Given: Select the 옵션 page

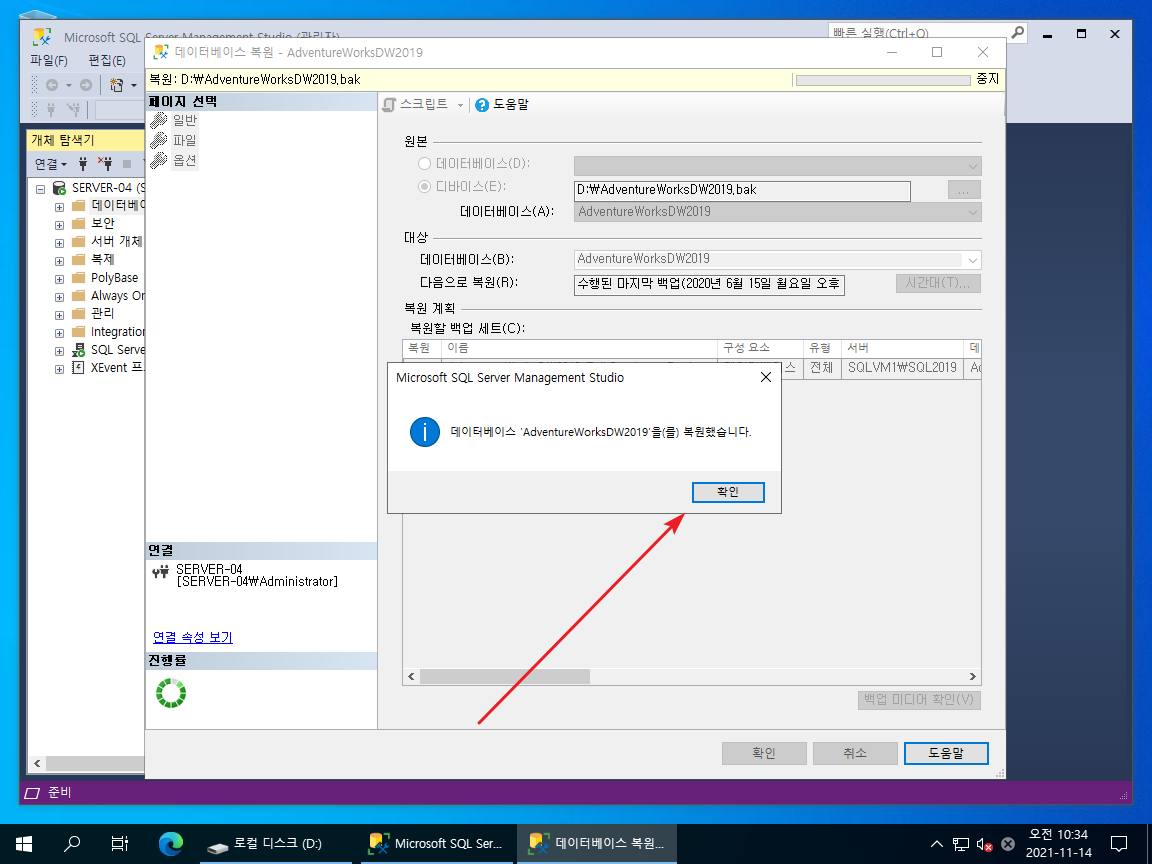Looking at the screenshot, I should 184,159.
